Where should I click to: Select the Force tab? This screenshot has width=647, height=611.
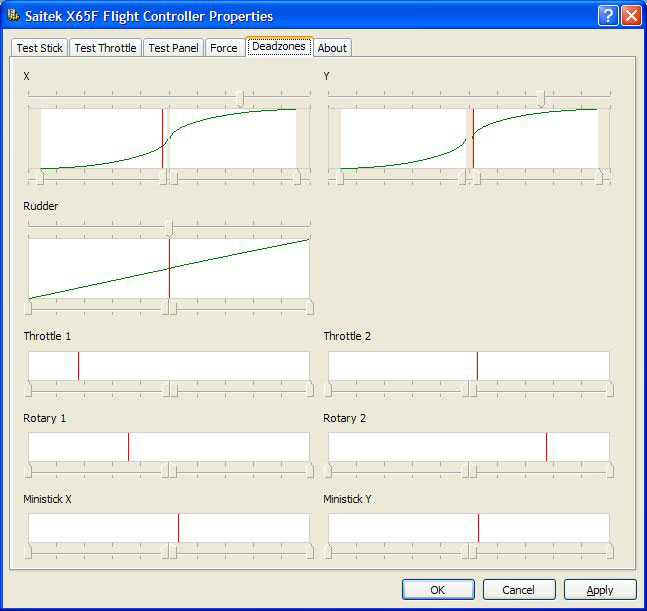pos(224,48)
